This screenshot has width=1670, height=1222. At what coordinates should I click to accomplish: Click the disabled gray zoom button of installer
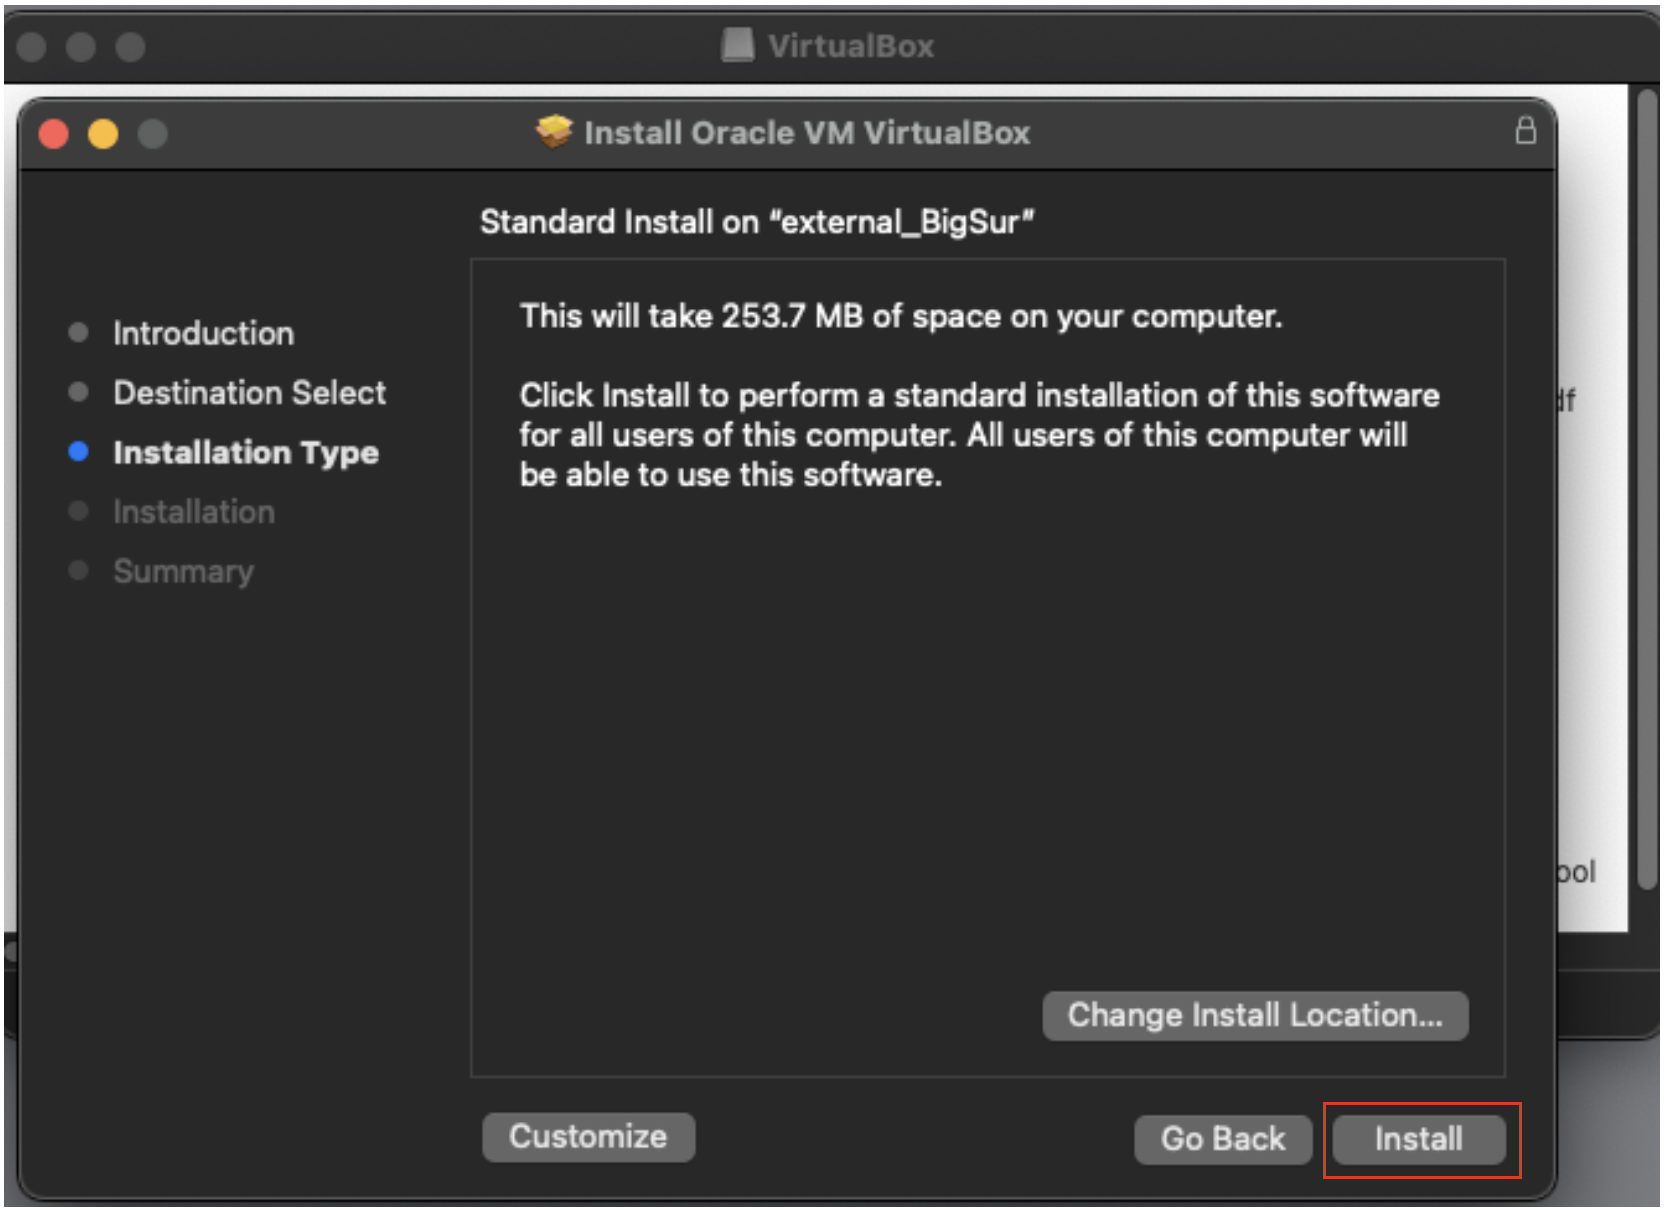pos(152,133)
